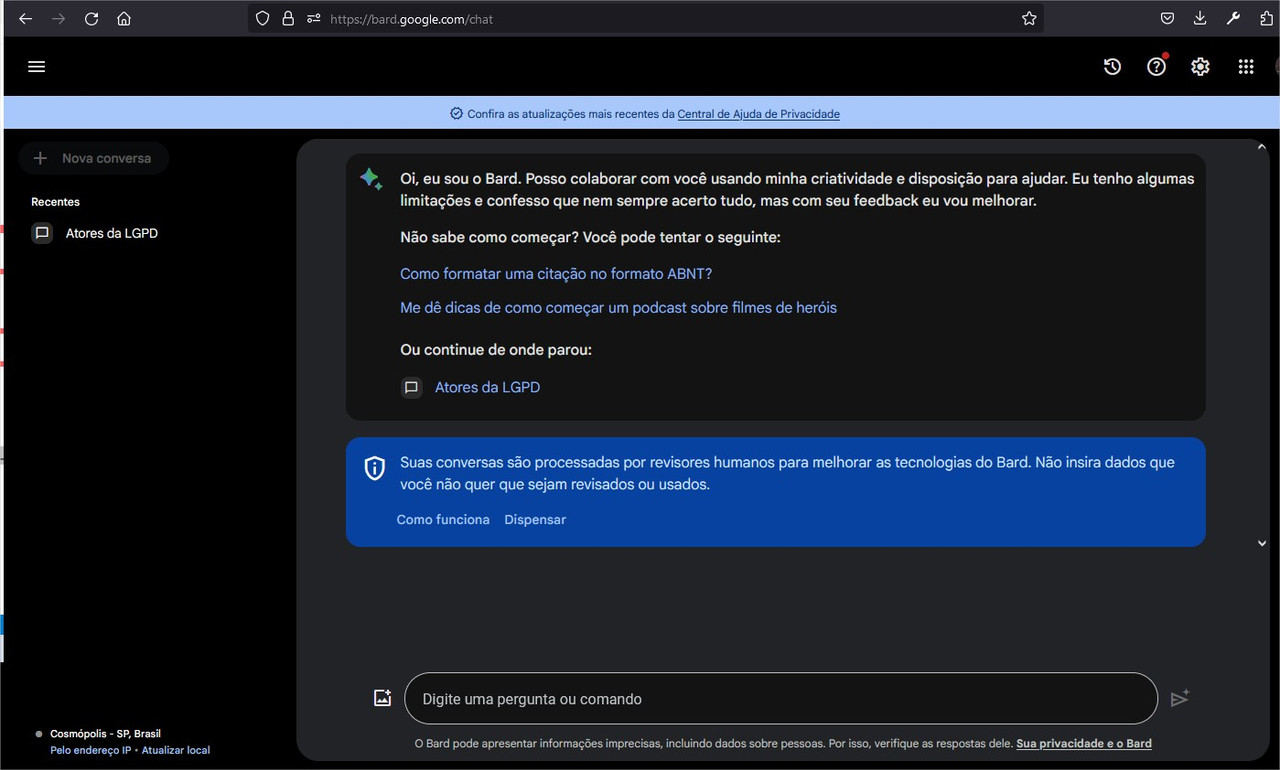The image size is (1280, 770).
Task: Reload the page
Action: tap(91, 18)
